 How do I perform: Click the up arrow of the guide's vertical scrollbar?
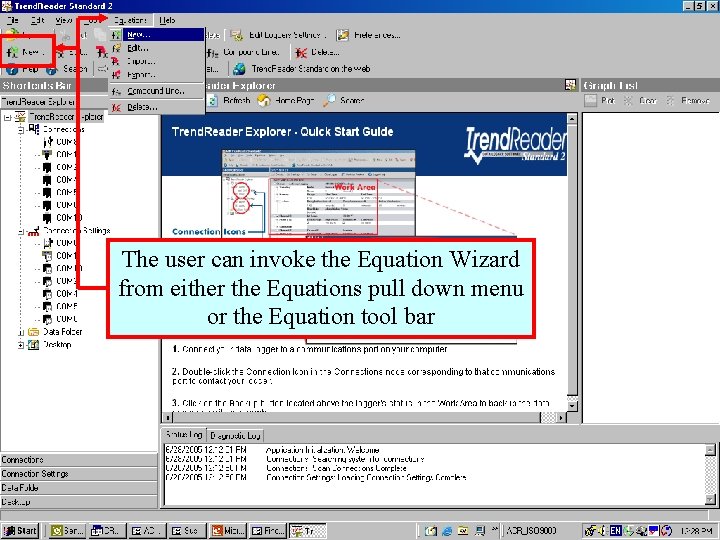click(572, 119)
